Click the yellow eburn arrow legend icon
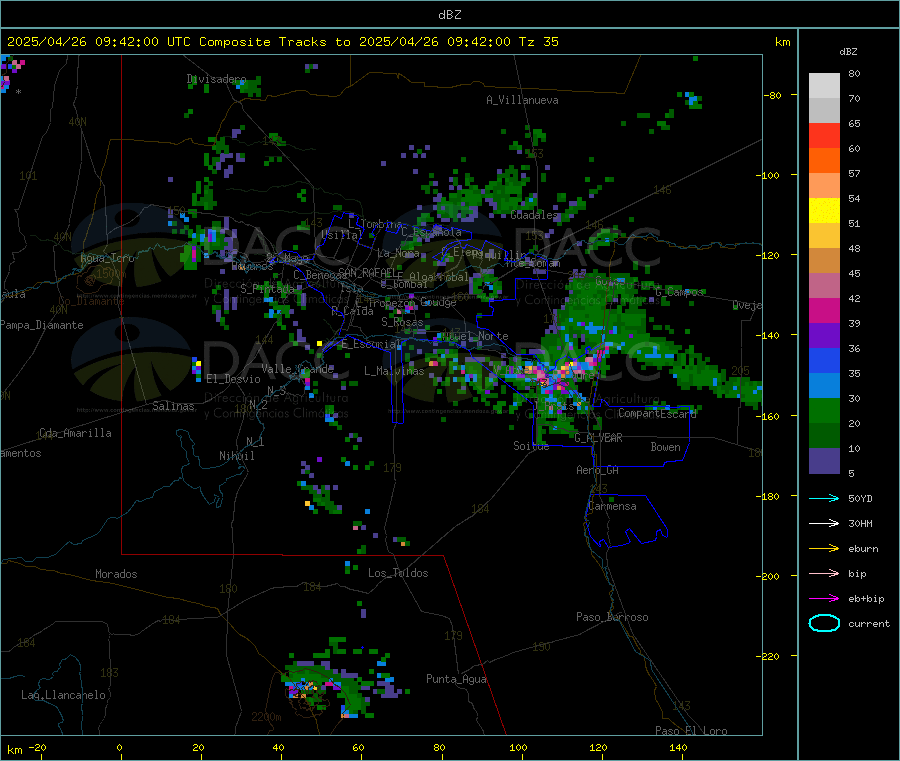The image size is (900, 761). pos(824,548)
